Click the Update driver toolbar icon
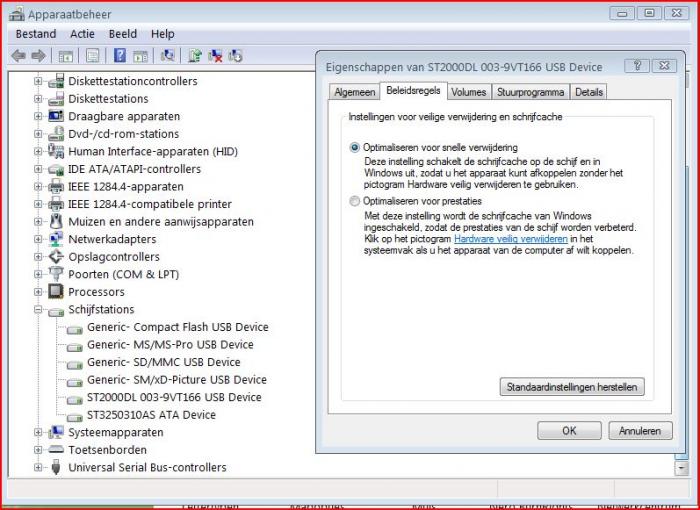The width and height of the screenshot is (700, 510). [x=195, y=55]
